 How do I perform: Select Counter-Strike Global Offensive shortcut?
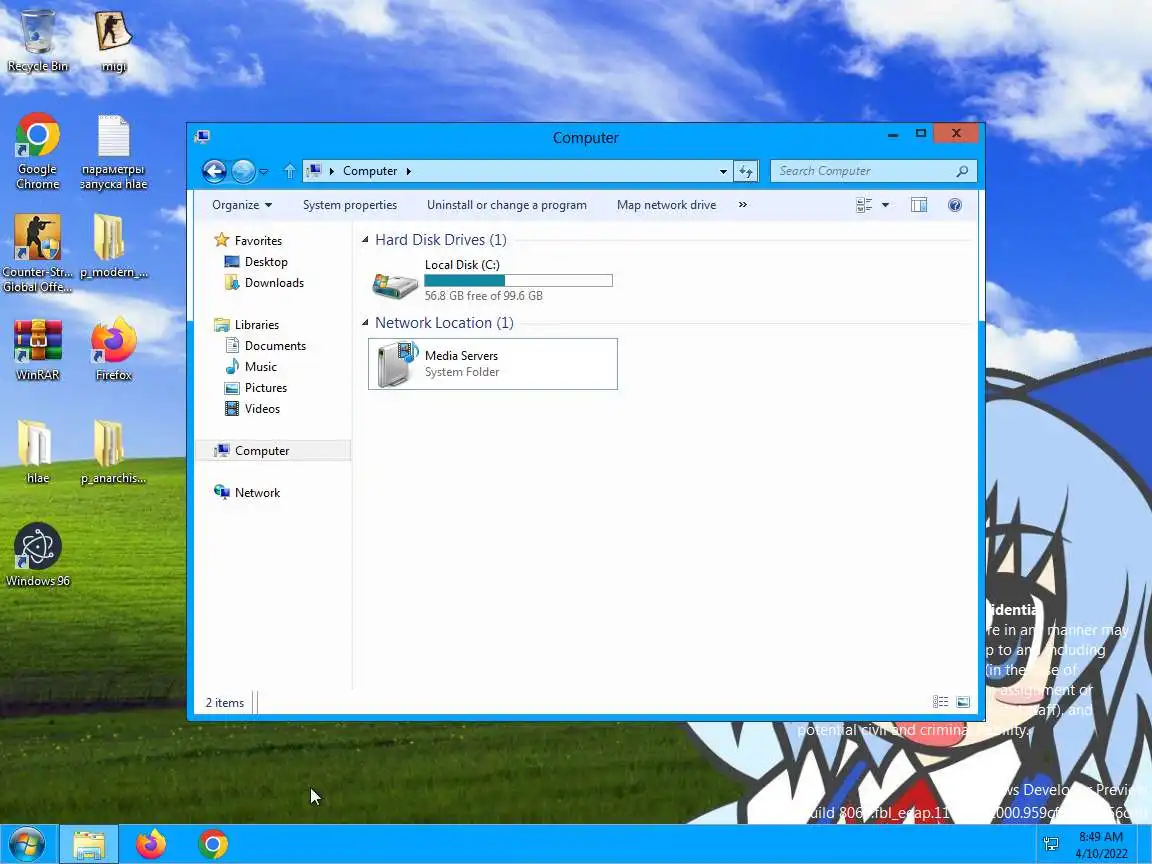point(37,253)
